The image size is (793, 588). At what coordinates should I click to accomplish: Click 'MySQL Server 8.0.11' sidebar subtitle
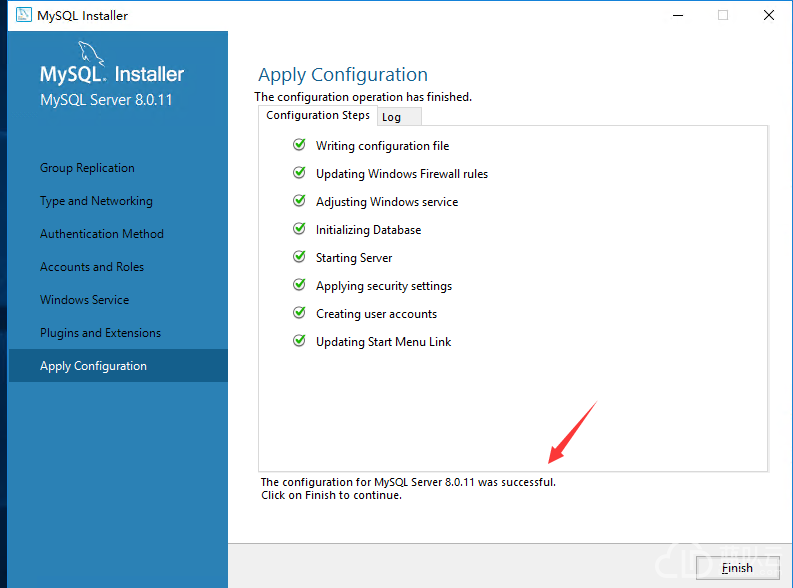(106, 100)
